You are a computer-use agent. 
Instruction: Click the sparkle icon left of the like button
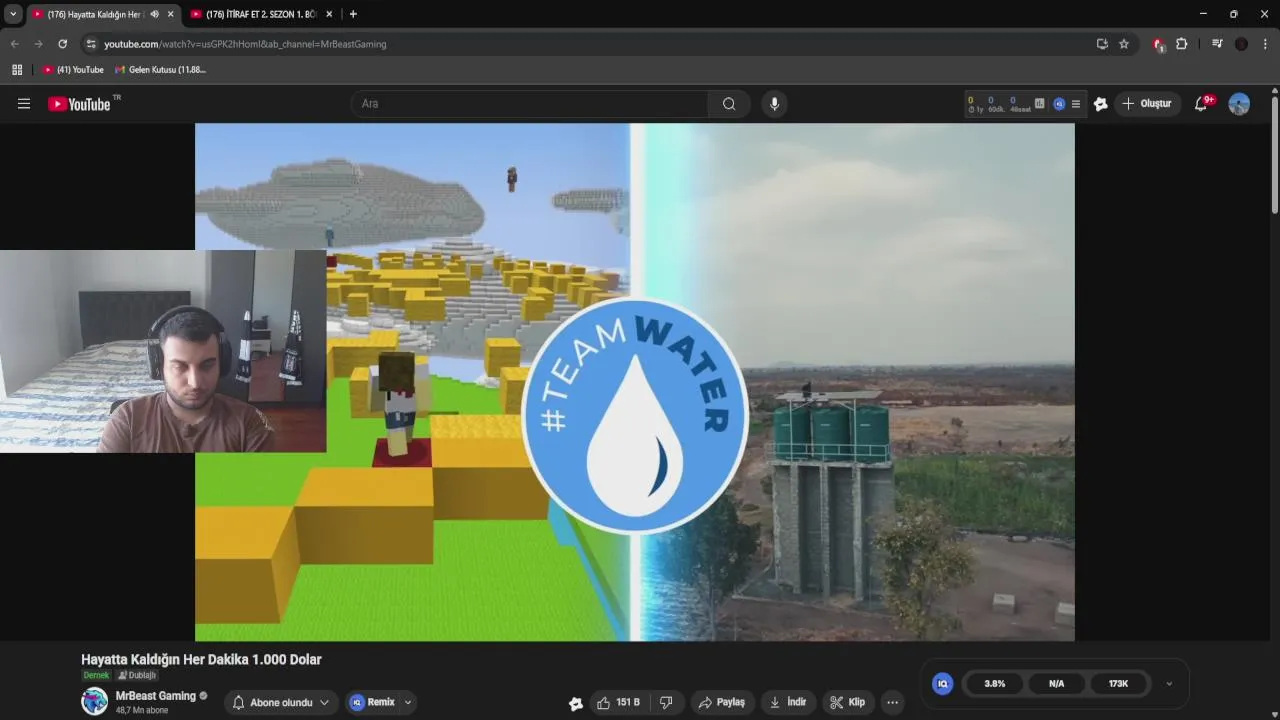click(576, 703)
